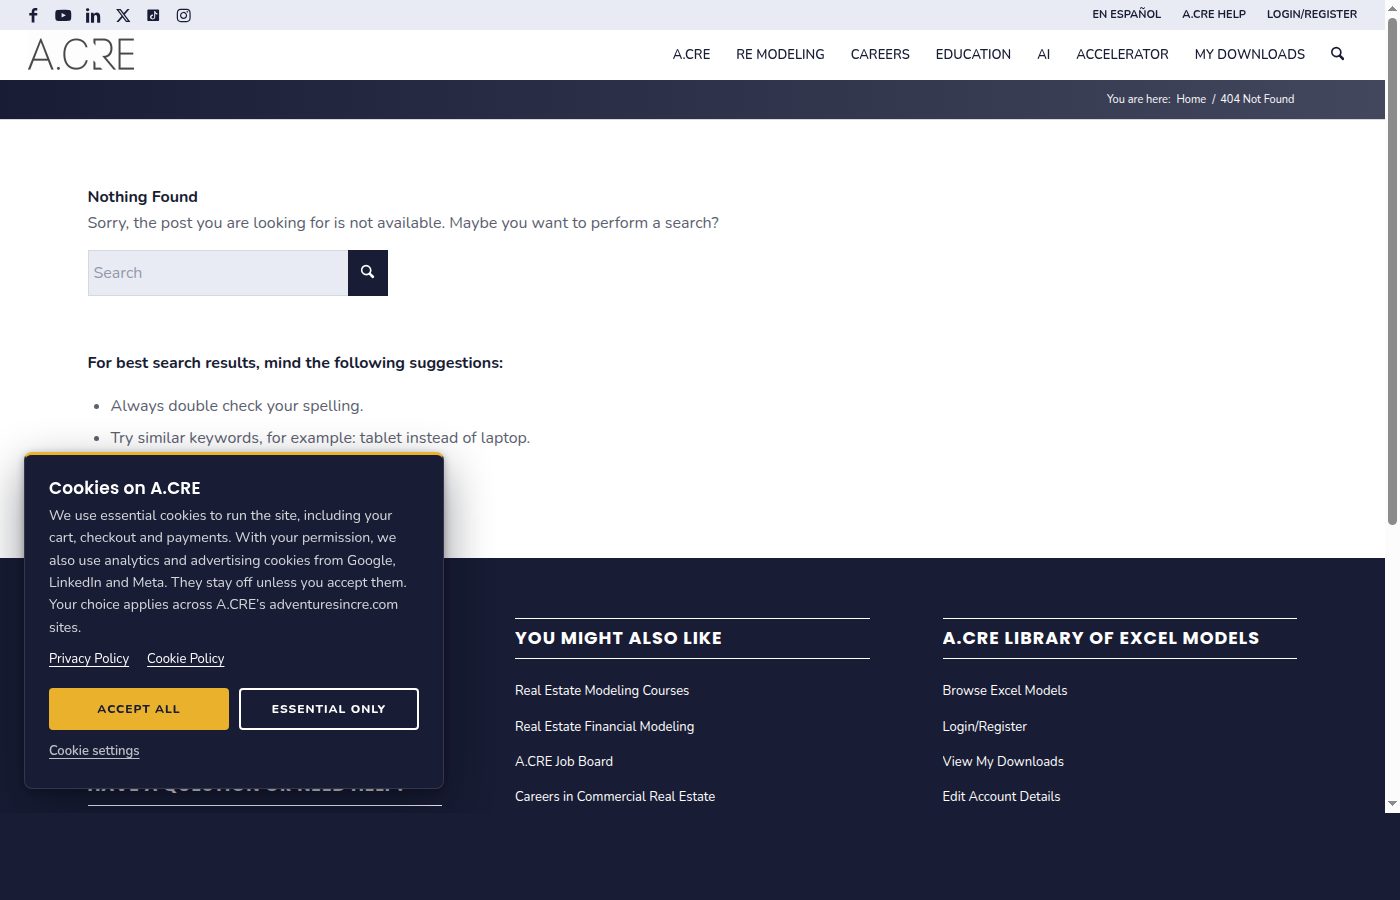Accept all cookies
The height and width of the screenshot is (900, 1400).
point(139,709)
